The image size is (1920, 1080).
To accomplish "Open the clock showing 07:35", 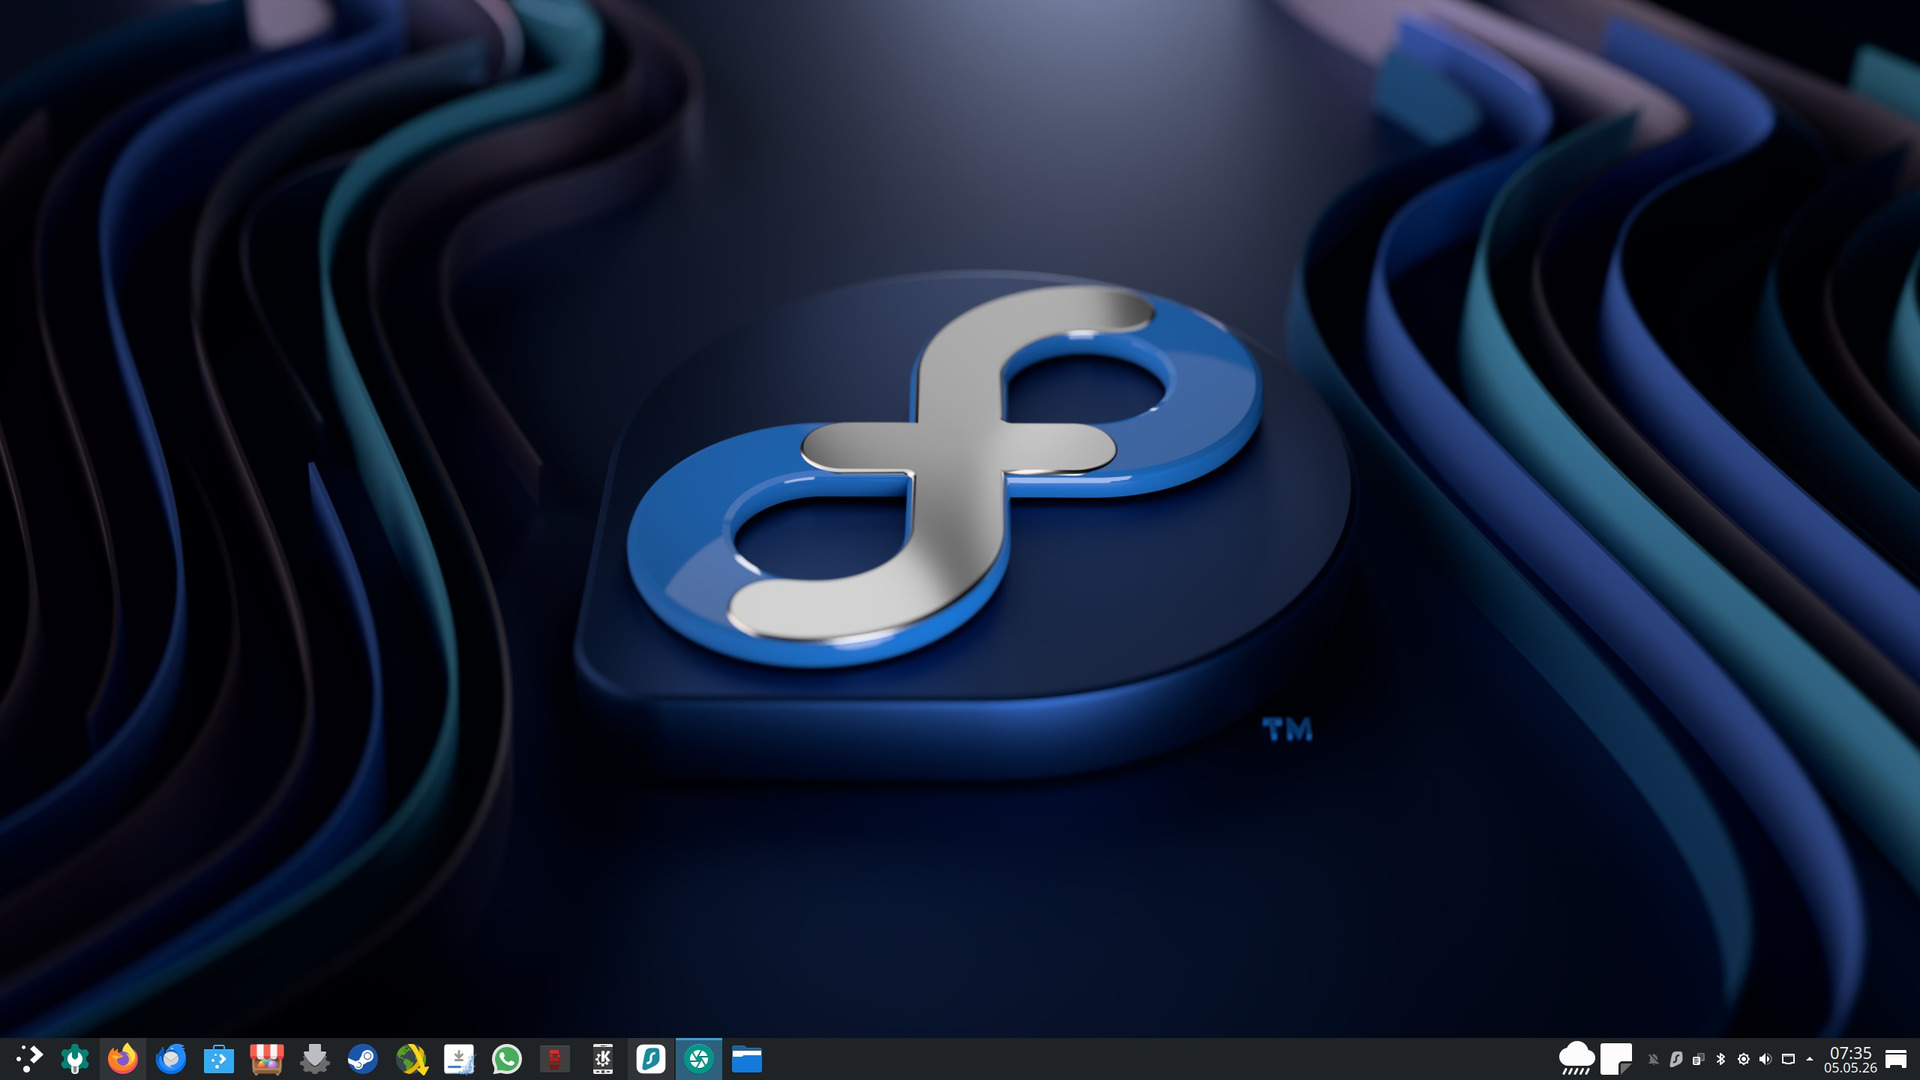I will (1850, 1059).
